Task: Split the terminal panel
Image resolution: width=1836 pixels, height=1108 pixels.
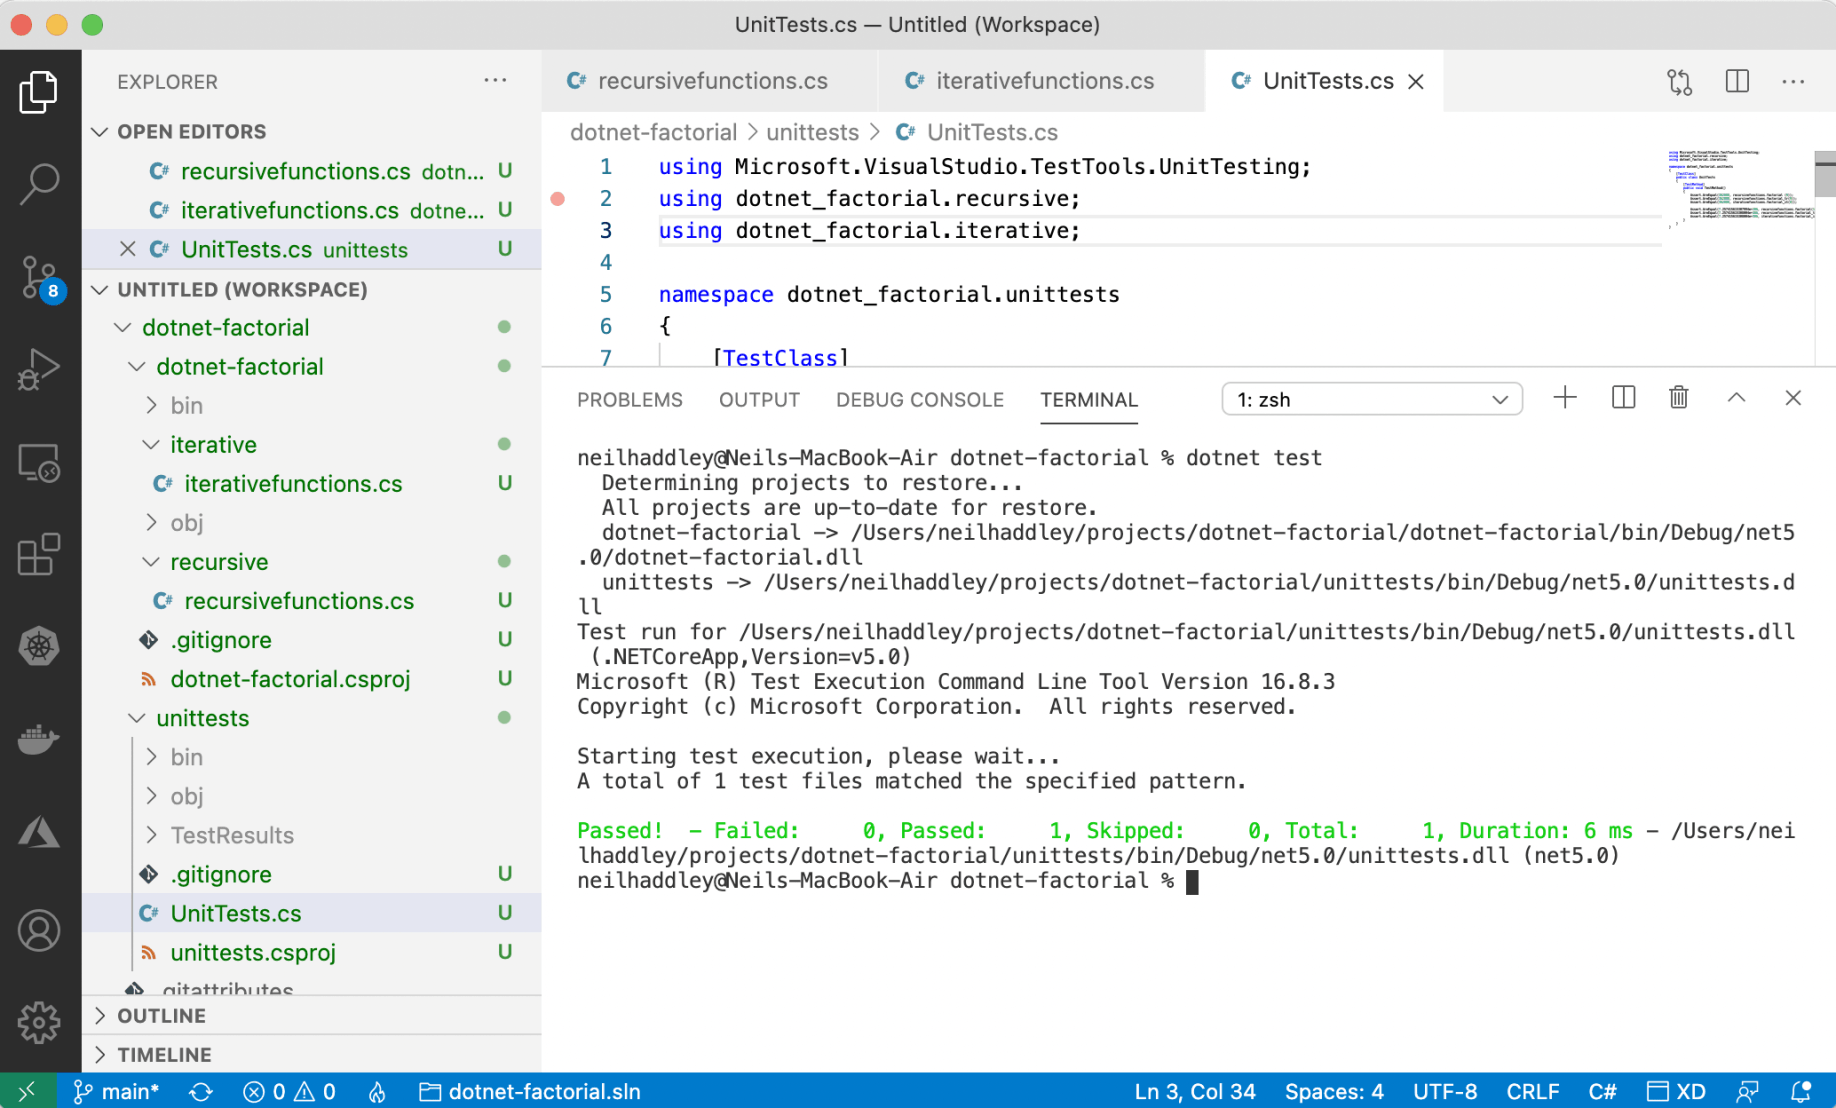Action: (1623, 398)
